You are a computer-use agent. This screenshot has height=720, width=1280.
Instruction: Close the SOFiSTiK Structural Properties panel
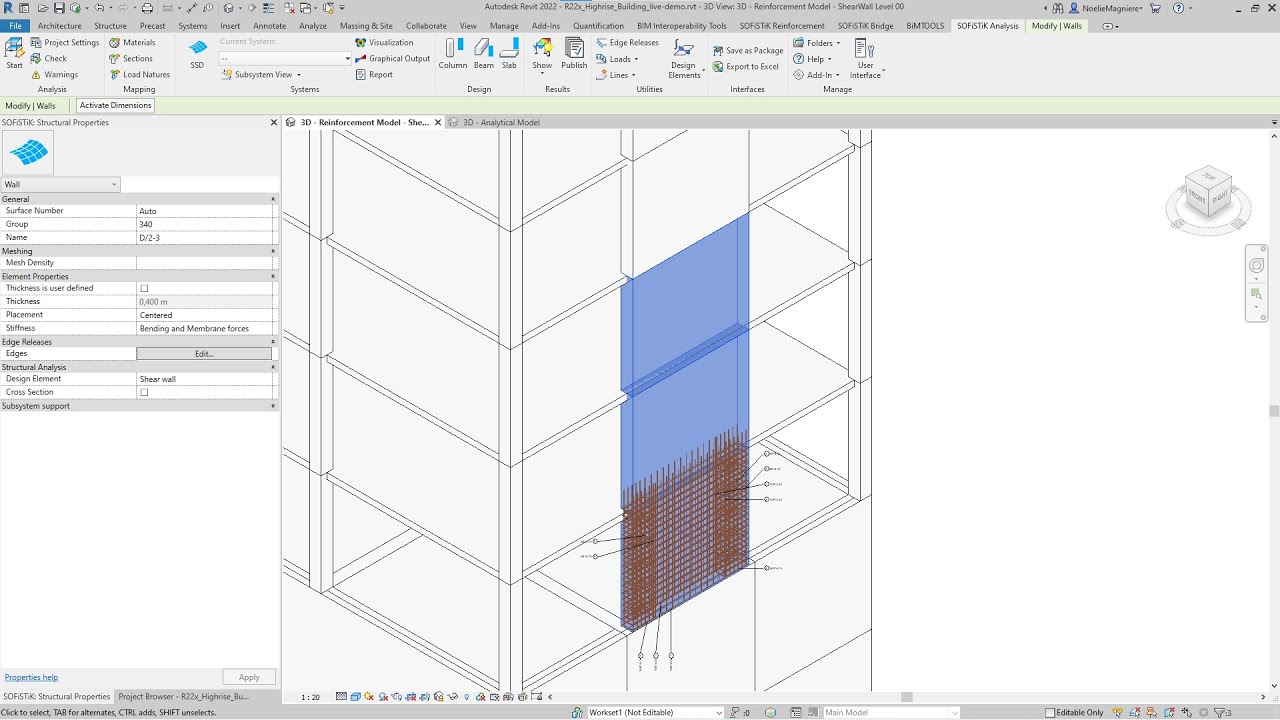(274, 122)
